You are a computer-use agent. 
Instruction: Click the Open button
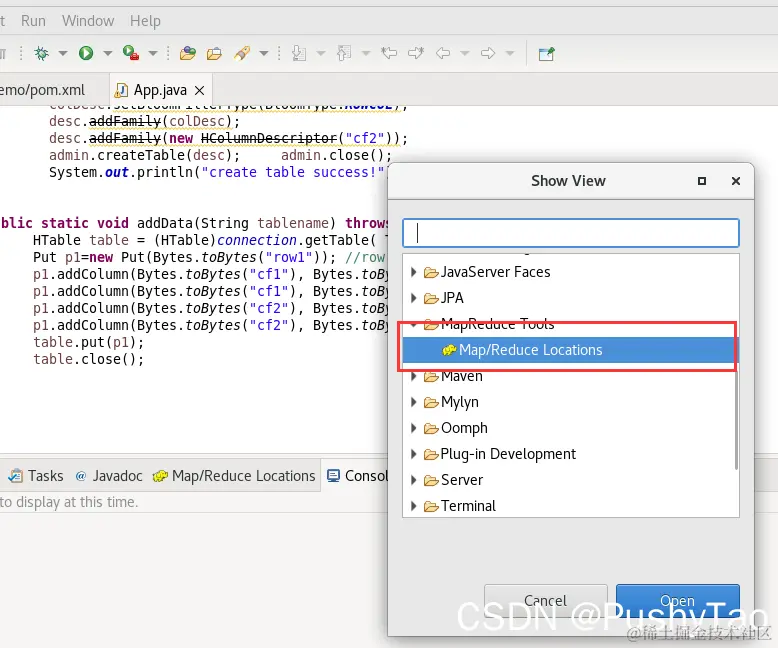coord(678,601)
